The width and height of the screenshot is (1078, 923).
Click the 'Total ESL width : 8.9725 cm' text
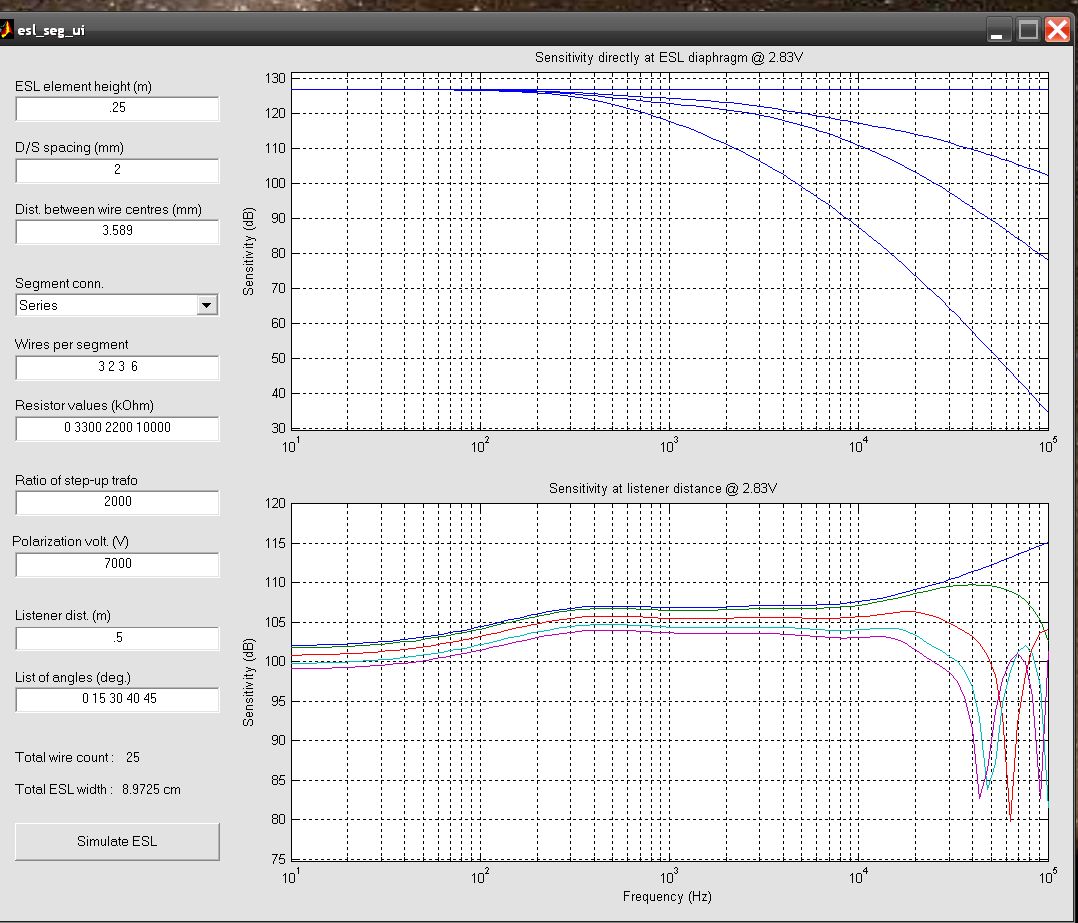[98, 790]
